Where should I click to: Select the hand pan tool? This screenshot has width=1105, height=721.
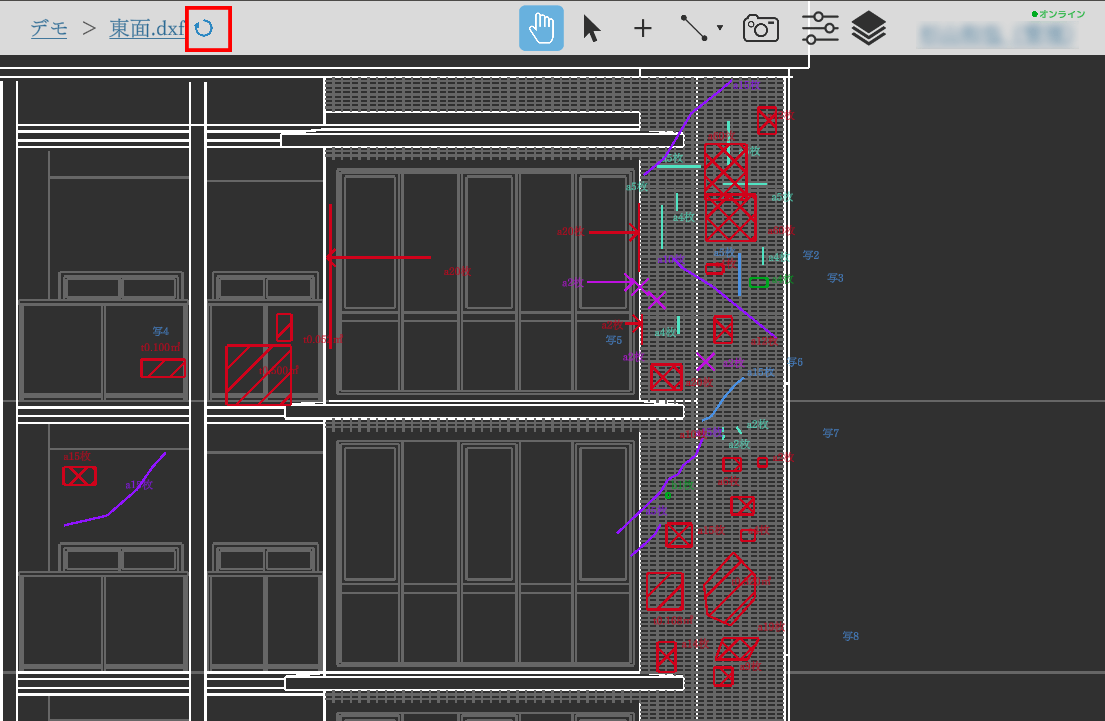(541, 28)
